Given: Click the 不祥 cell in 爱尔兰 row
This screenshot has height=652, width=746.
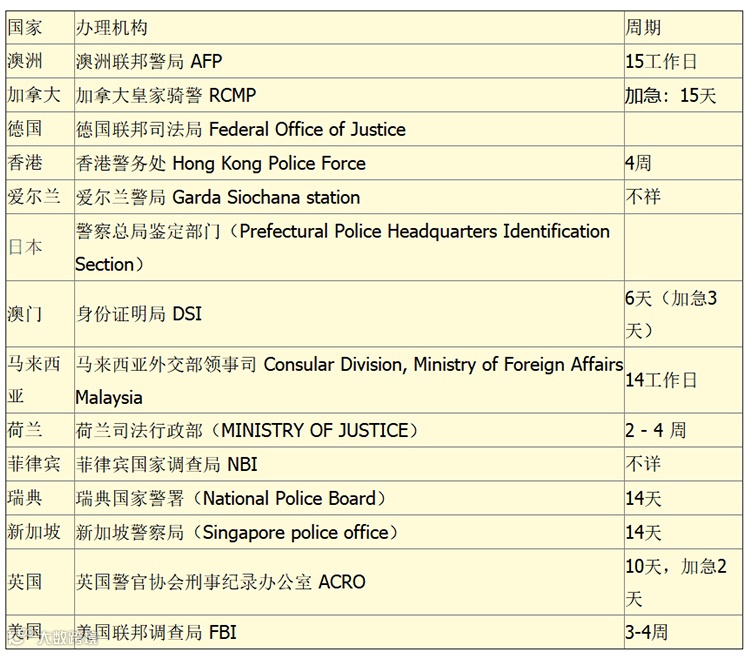Looking at the screenshot, I should (x=683, y=197).
